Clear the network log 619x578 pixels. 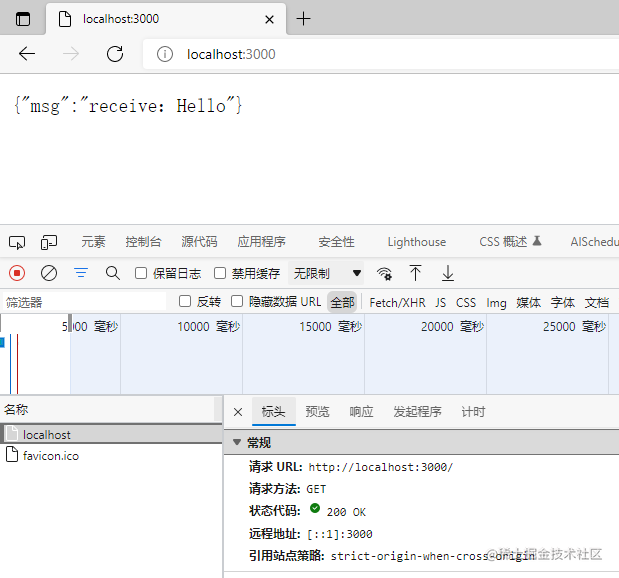(x=49, y=273)
